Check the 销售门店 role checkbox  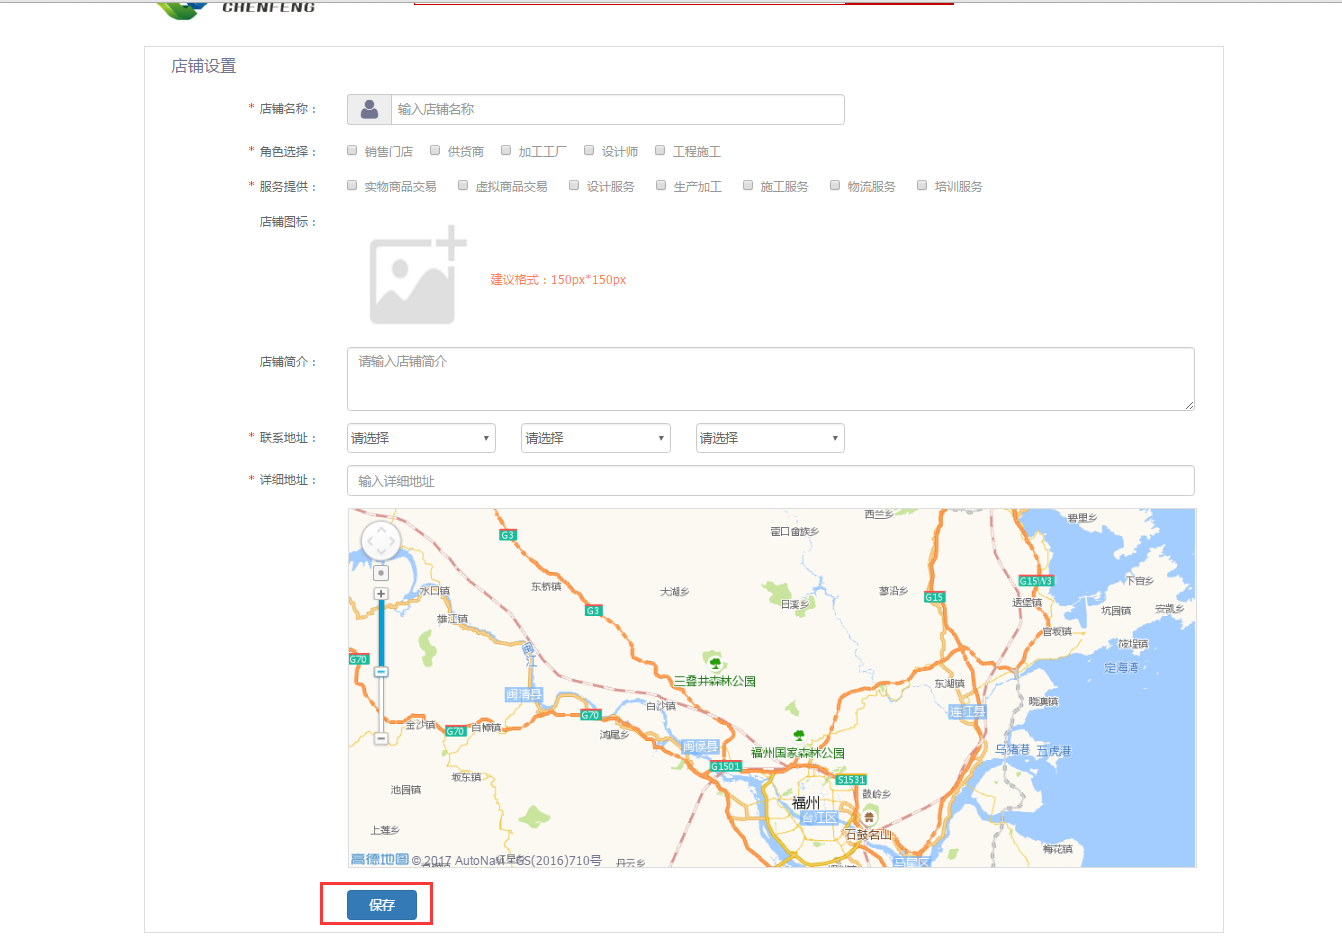(x=352, y=150)
